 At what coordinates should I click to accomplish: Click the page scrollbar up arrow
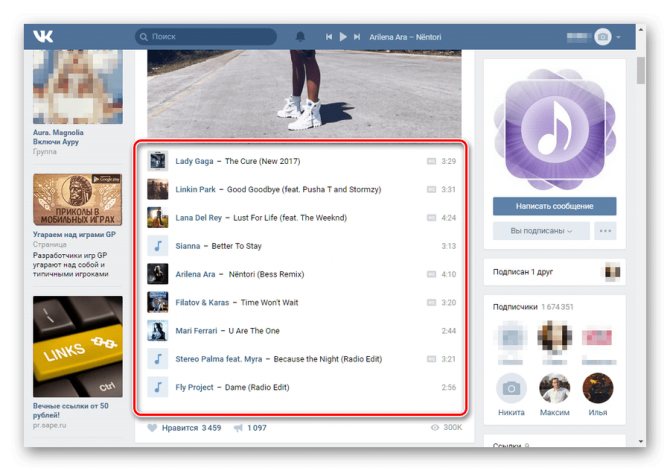pyautogui.click(x=641, y=29)
